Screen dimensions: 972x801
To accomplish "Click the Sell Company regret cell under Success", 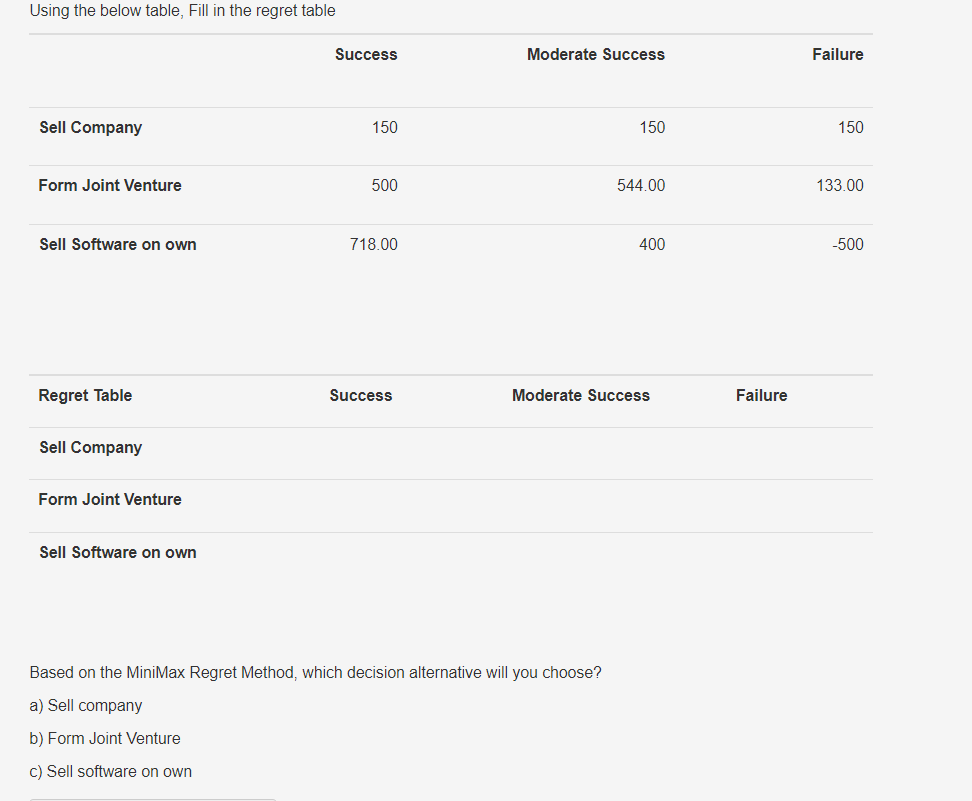I will pyautogui.click(x=361, y=448).
